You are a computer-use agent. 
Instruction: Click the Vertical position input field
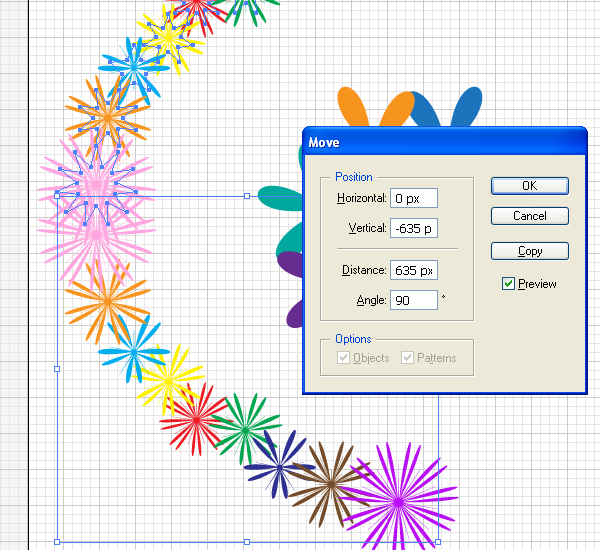(x=414, y=228)
